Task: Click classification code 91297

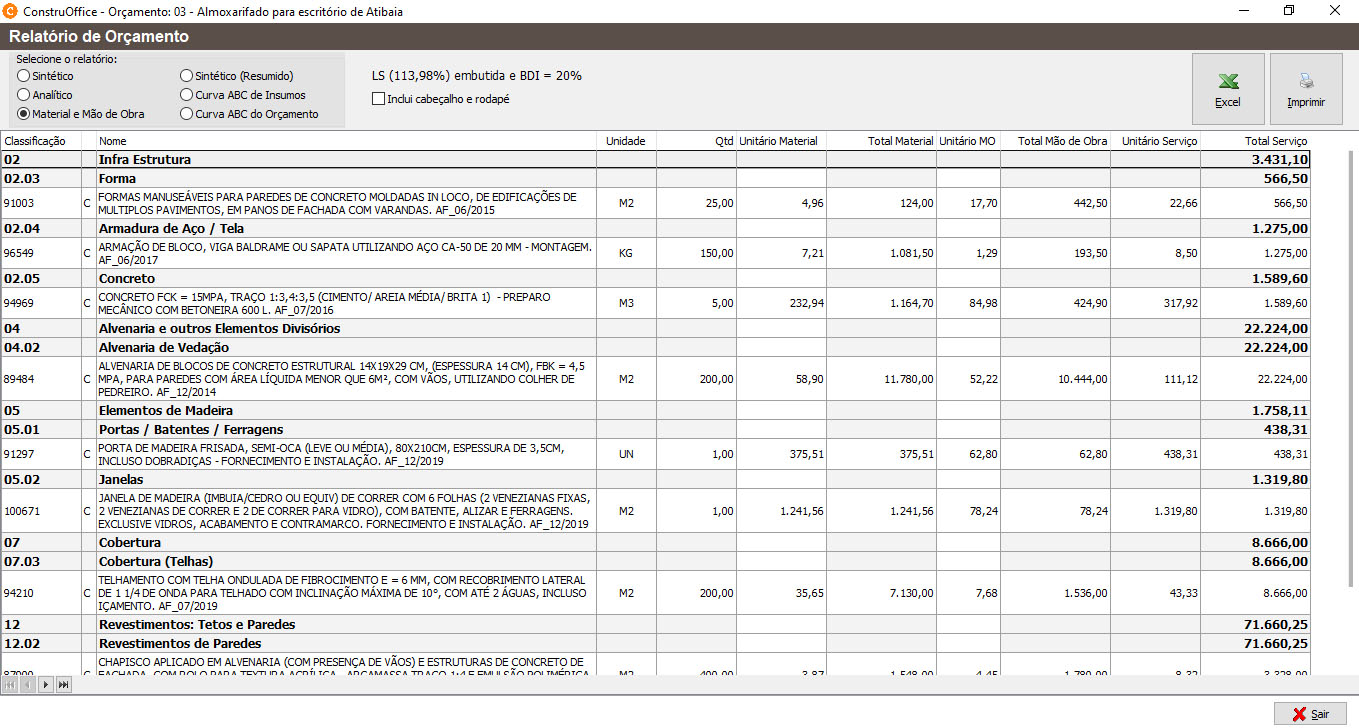Action: pyautogui.click(x=19, y=454)
